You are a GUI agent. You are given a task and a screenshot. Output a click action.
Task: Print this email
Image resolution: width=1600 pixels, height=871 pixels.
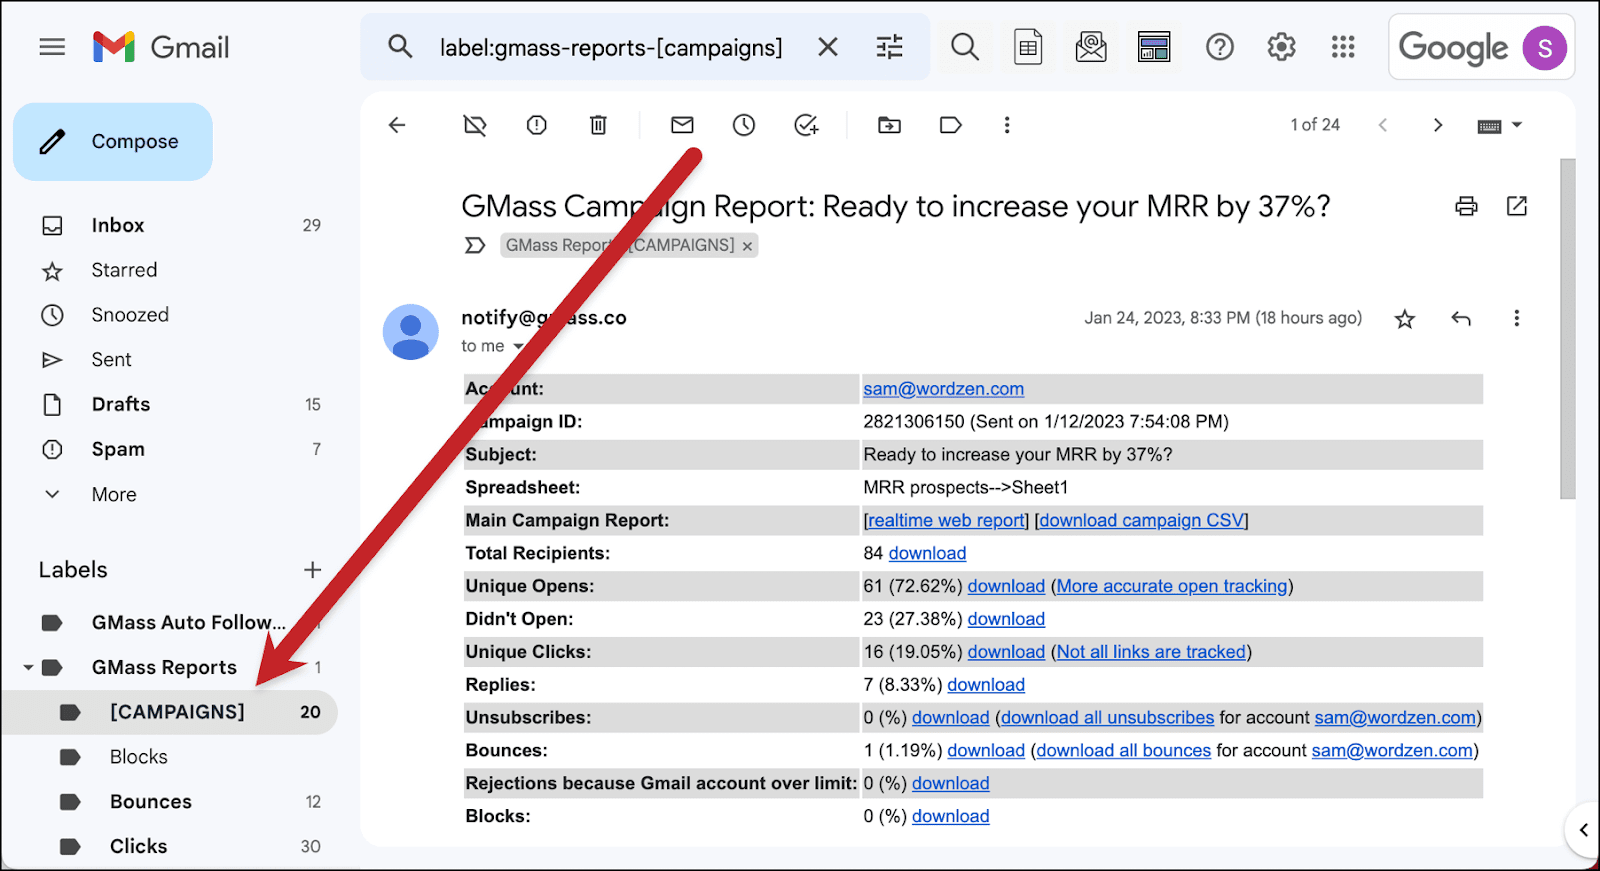click(x=1466, y=206)
